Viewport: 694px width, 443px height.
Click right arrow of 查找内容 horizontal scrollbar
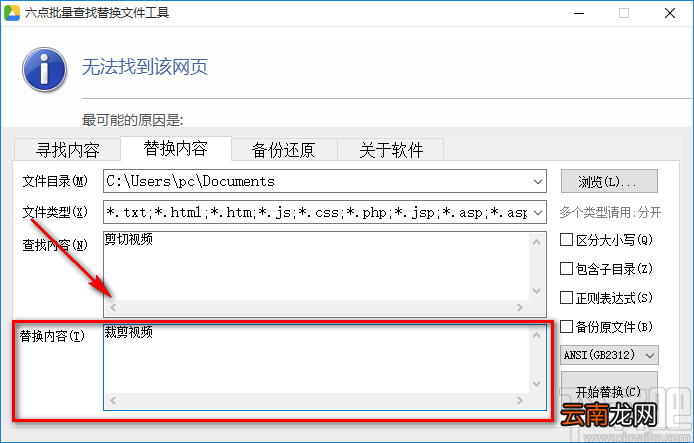tap(520, 307)
